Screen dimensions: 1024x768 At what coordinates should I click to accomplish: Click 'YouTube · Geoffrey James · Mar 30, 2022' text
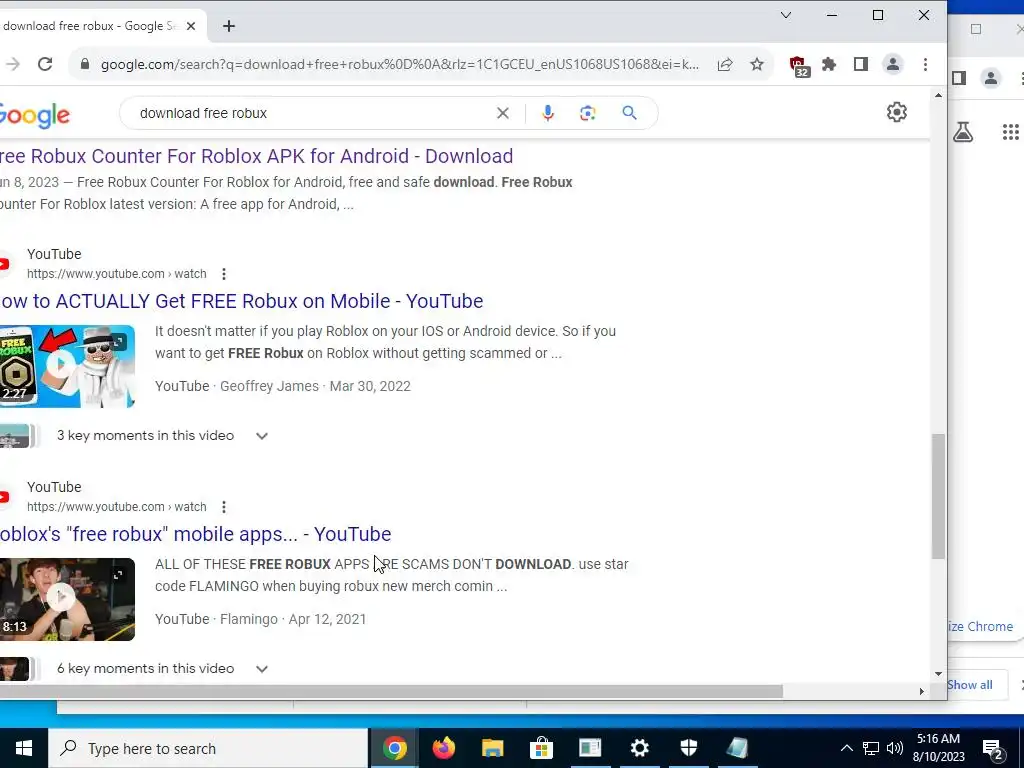point(283,386)
